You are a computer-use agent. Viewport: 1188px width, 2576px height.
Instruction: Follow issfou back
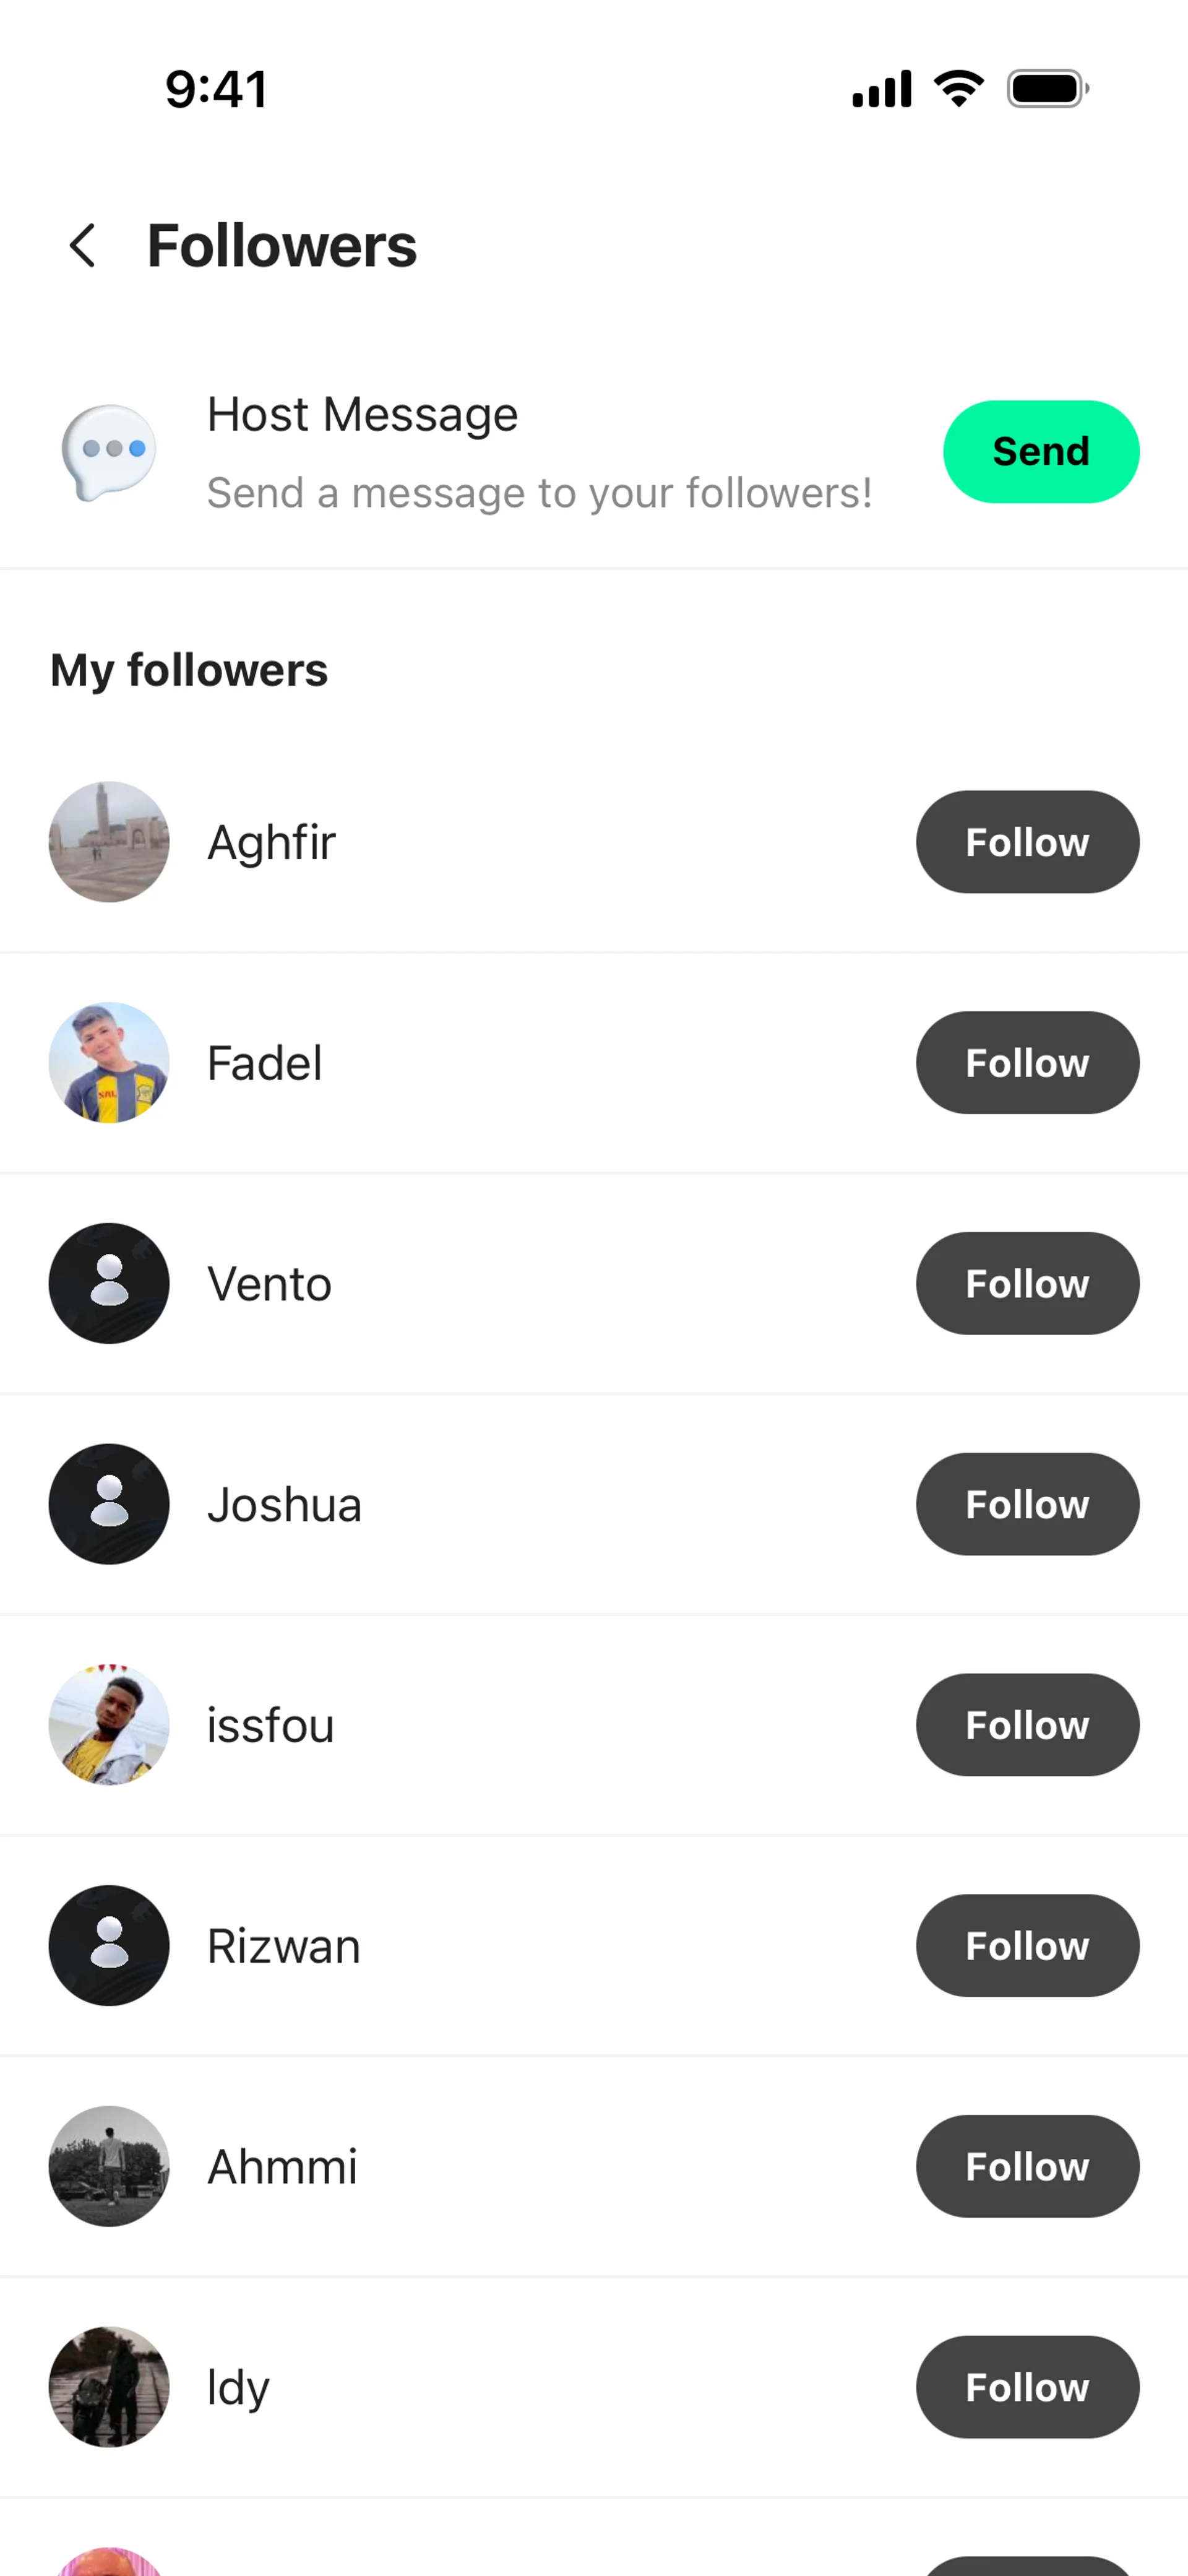coord(1028,1725)
